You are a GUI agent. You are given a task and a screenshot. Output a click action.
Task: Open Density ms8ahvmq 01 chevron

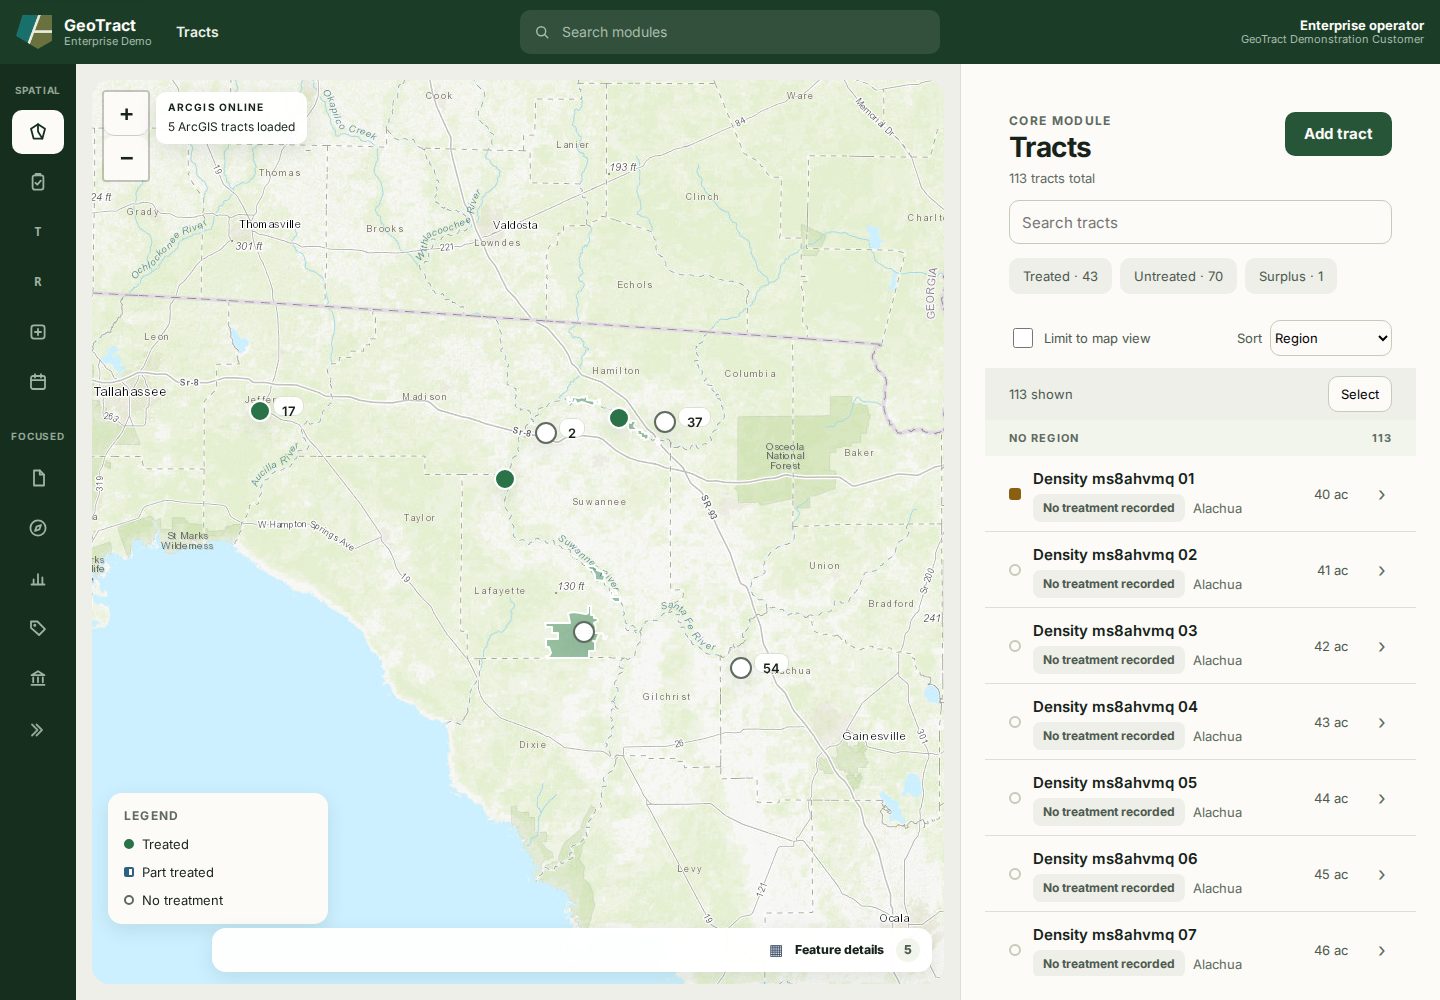pos(1382,495)
